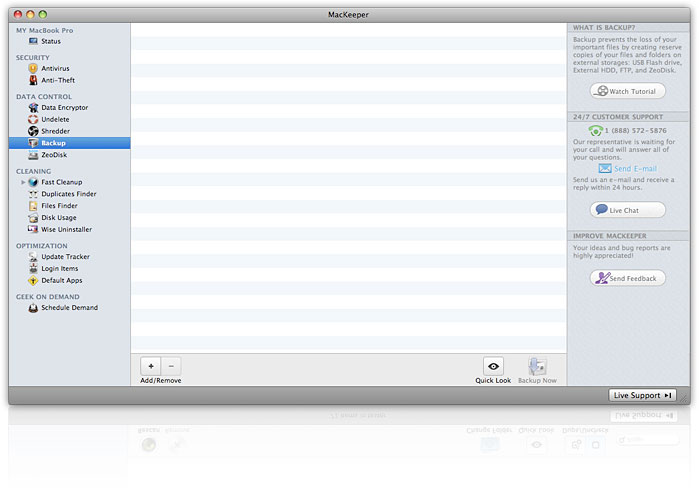Select the Fast Cleanup icon
699x496 pixels.
[33, 182]
